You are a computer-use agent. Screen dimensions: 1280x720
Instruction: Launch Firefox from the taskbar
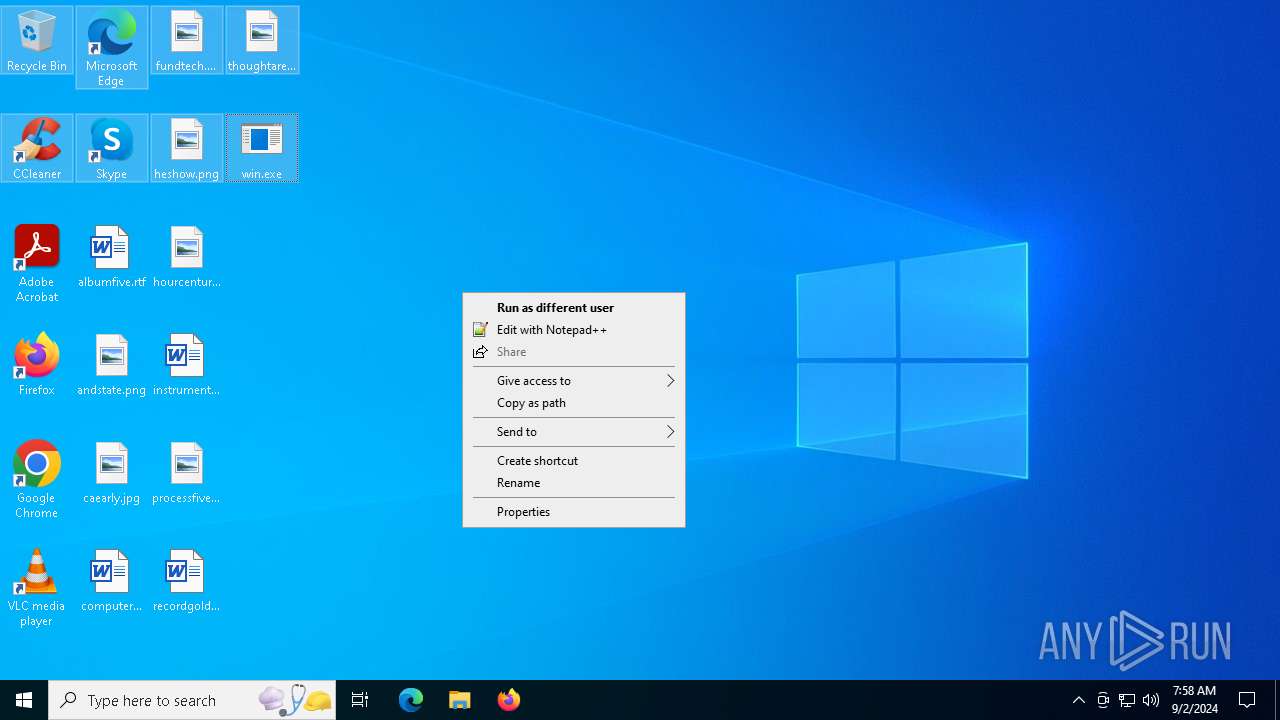point(509,700)
